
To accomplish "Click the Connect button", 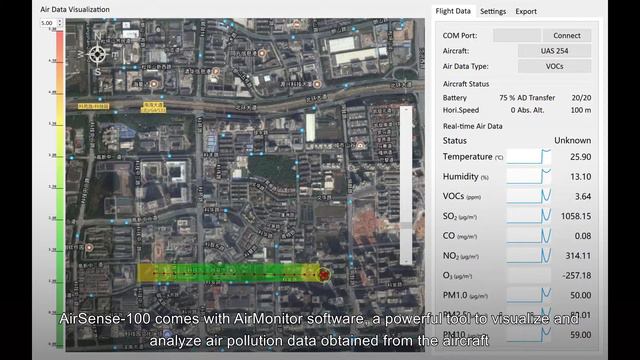I will [x=567, y=36].
